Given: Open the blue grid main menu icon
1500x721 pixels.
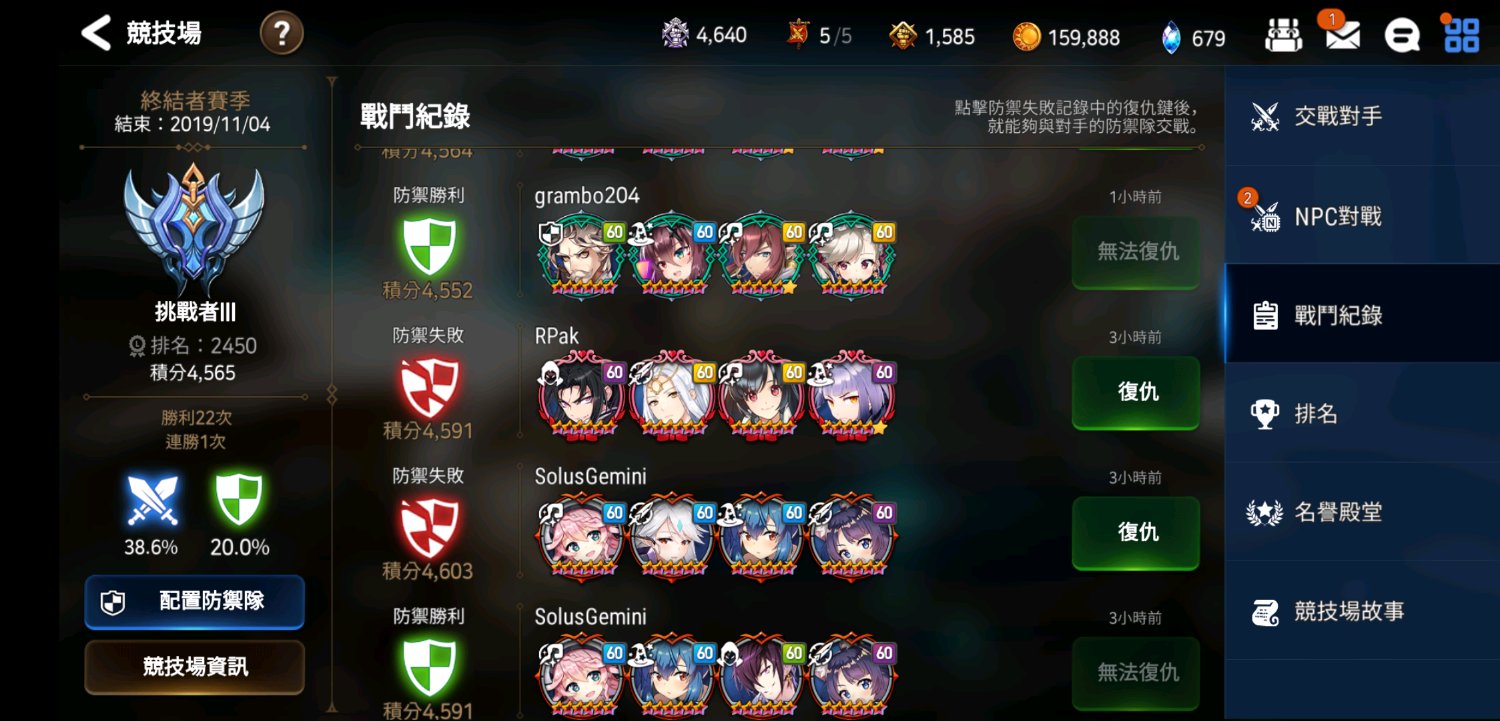Looking at the screenshot, I should coord(1462,35).
